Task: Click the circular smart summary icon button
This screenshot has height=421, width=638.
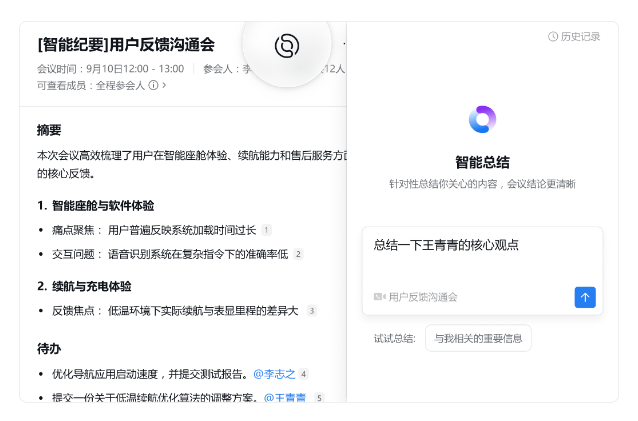Action: [x=287, y=46]
